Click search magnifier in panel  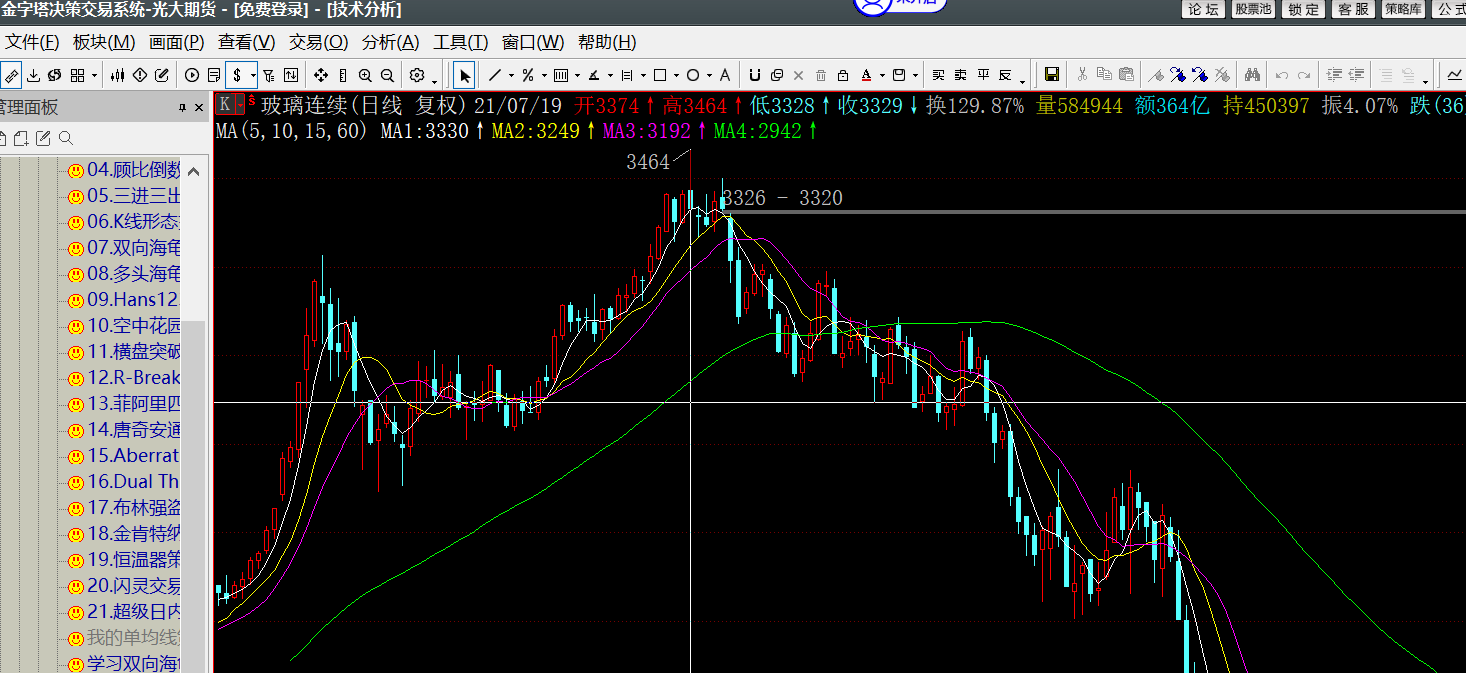tap(66, 139)
